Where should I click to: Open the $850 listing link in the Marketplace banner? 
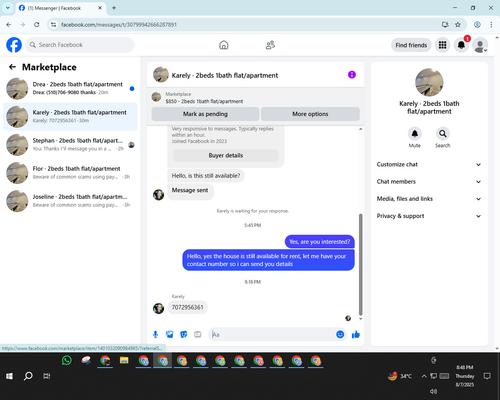[x=204, y=101]
